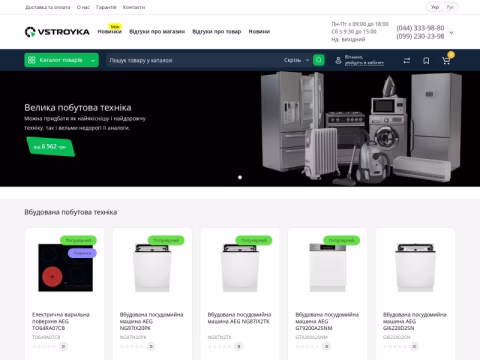Open the AEG GT9200A2SNM dishwasher image
The image size is (480, 360).
click(x=328, y=268)
